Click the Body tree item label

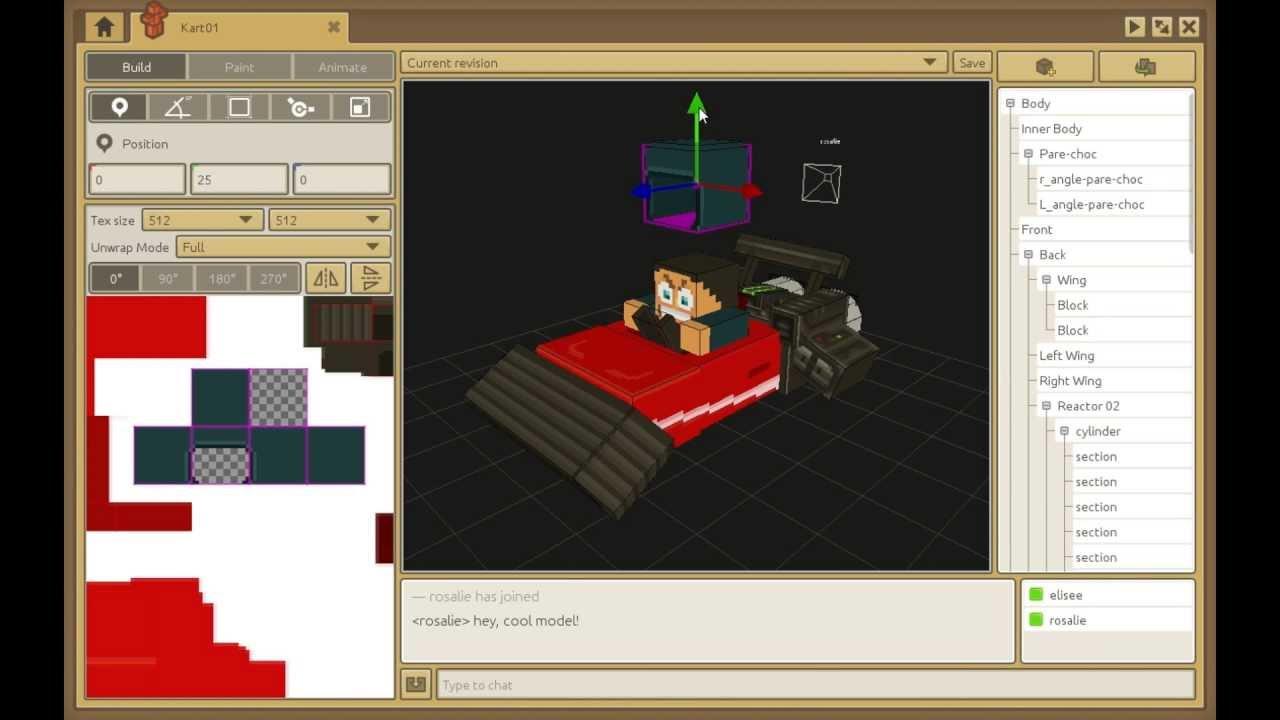point(1036,104)
